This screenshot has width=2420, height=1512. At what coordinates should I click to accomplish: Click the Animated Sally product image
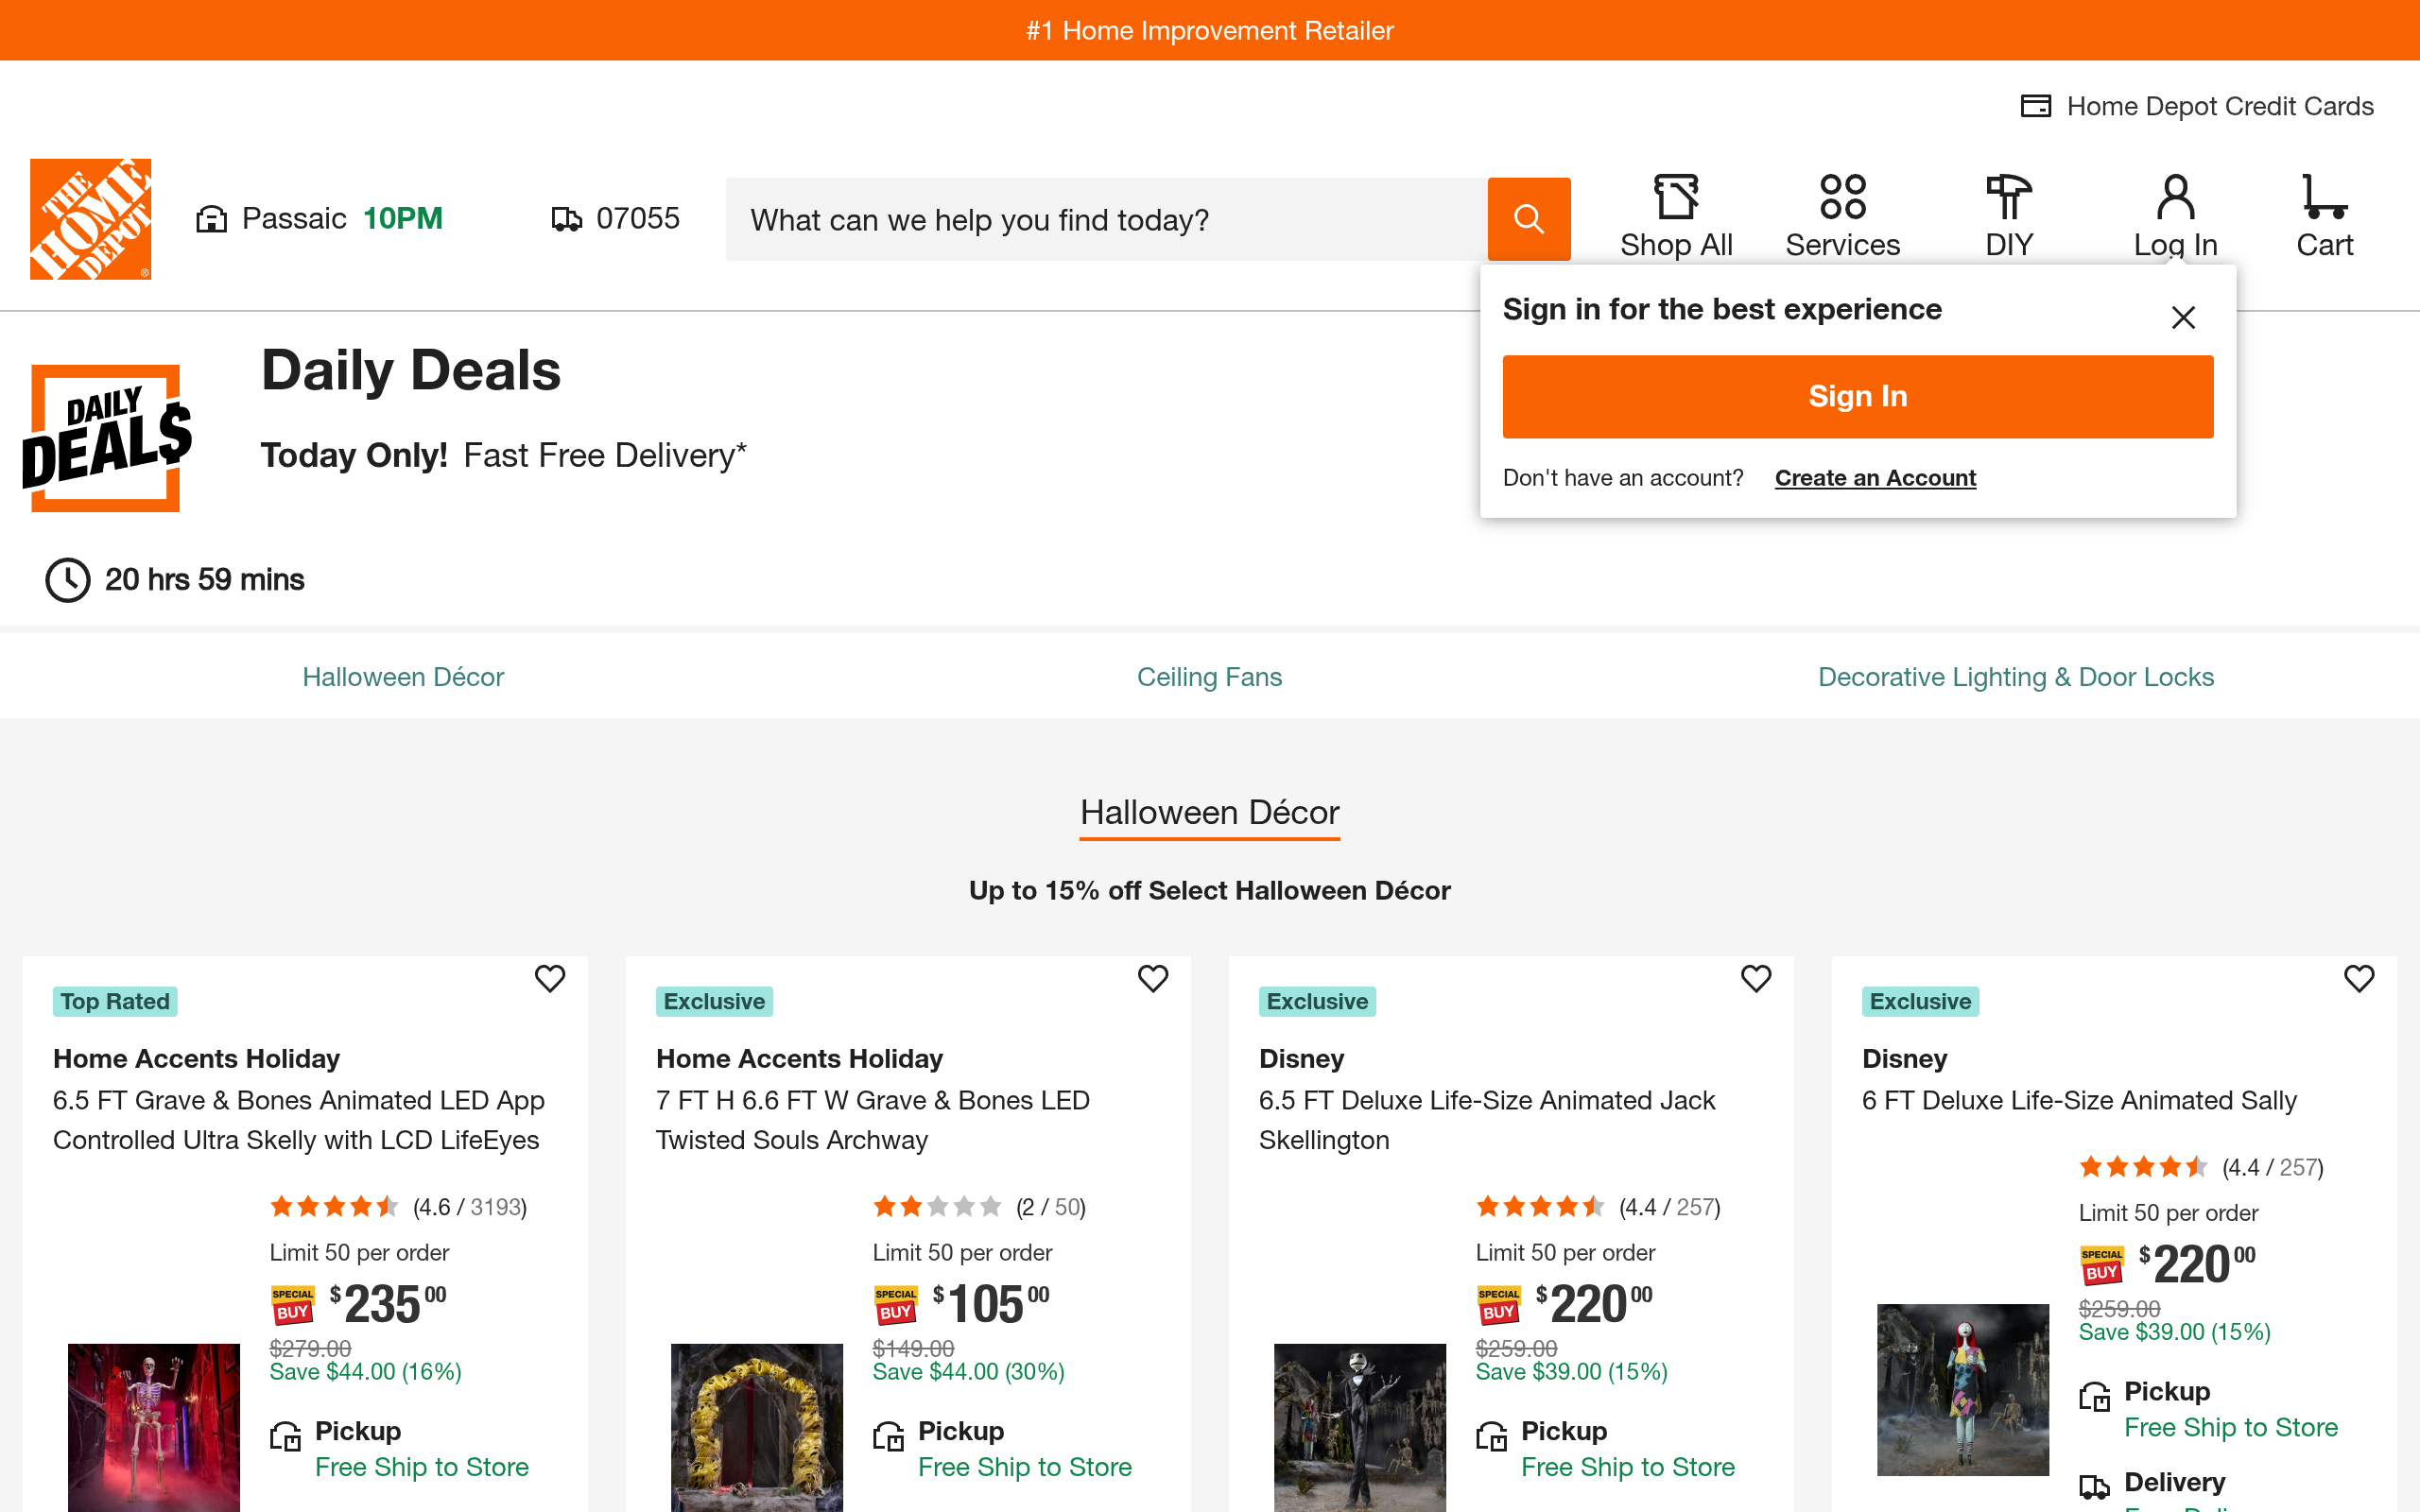(x=1963, y=1390)
